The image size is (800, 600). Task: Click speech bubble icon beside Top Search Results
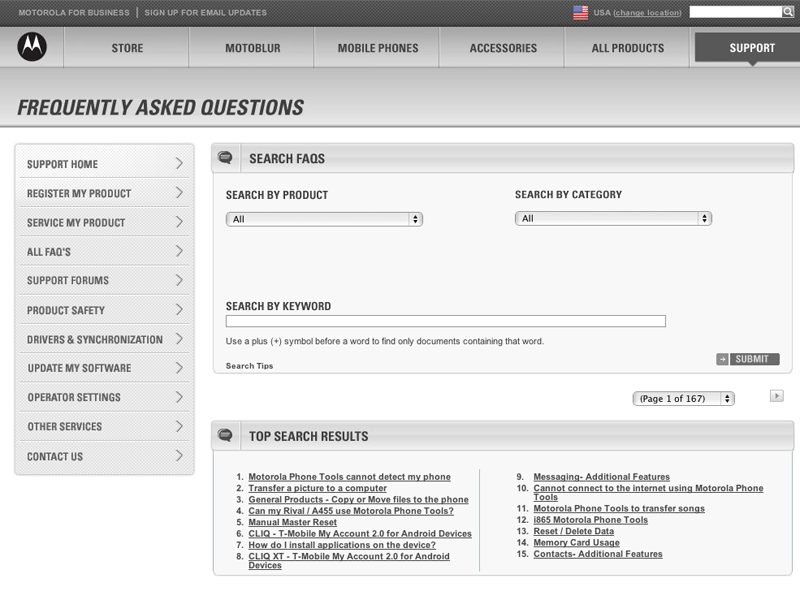(x=225, y=435)
